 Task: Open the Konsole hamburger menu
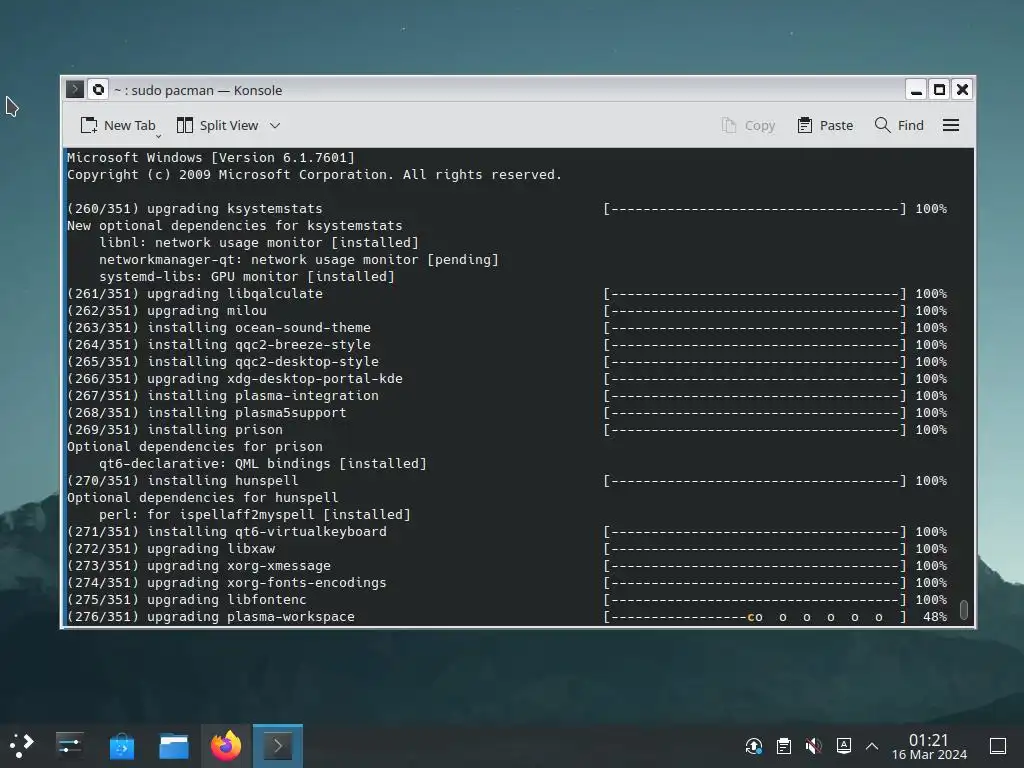tap(951, 125)
